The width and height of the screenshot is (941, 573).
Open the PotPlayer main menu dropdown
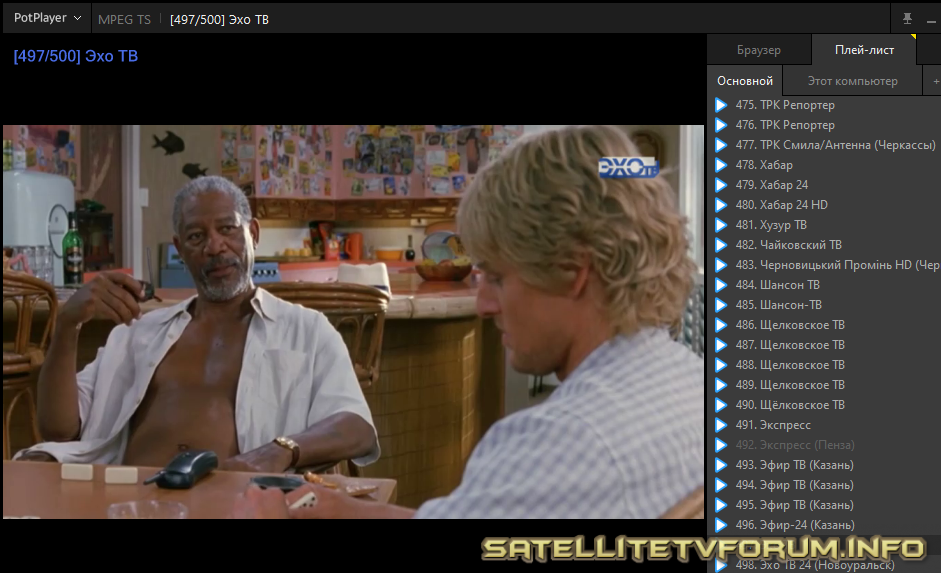47,18
